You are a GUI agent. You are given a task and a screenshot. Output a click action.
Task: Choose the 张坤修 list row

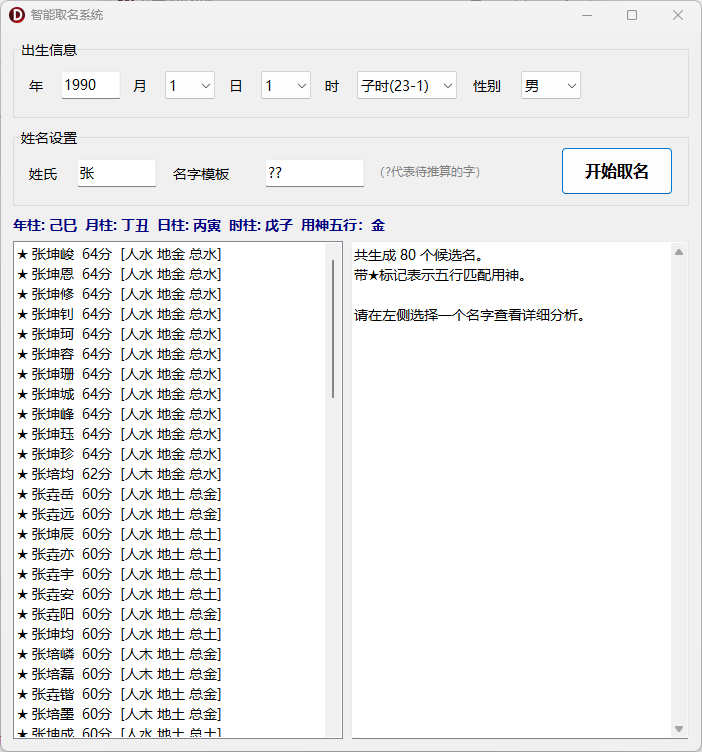170,294
